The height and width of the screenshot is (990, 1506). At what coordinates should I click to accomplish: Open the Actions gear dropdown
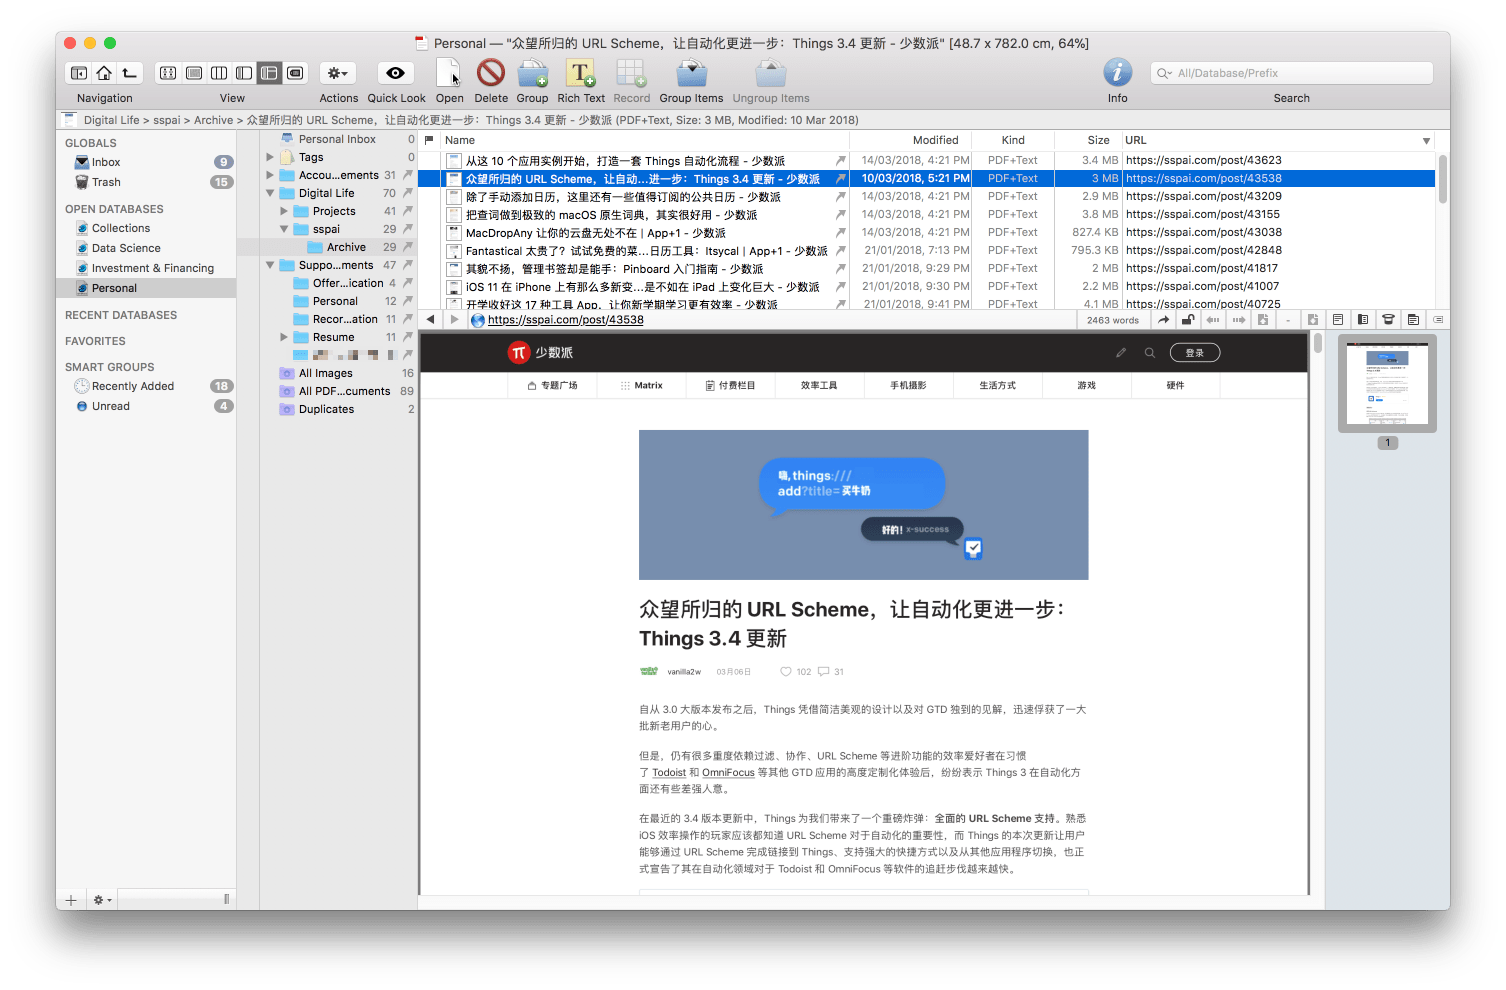point(338,73)
